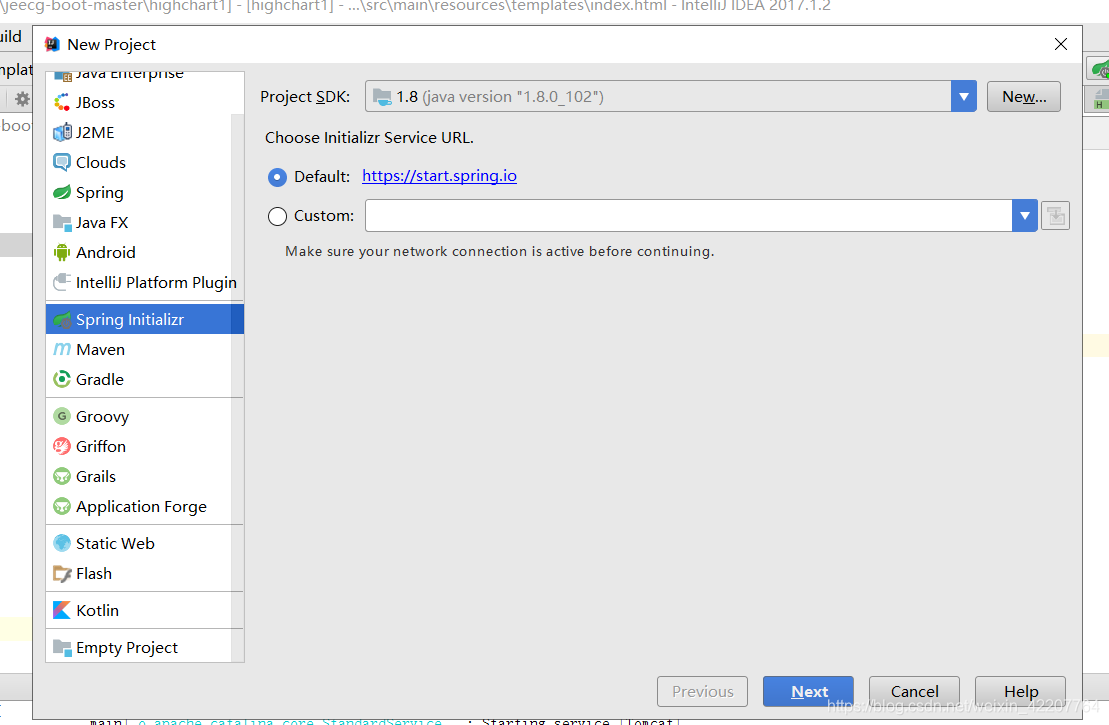Open the https://start.spring.io link

[x=439, y=176]
